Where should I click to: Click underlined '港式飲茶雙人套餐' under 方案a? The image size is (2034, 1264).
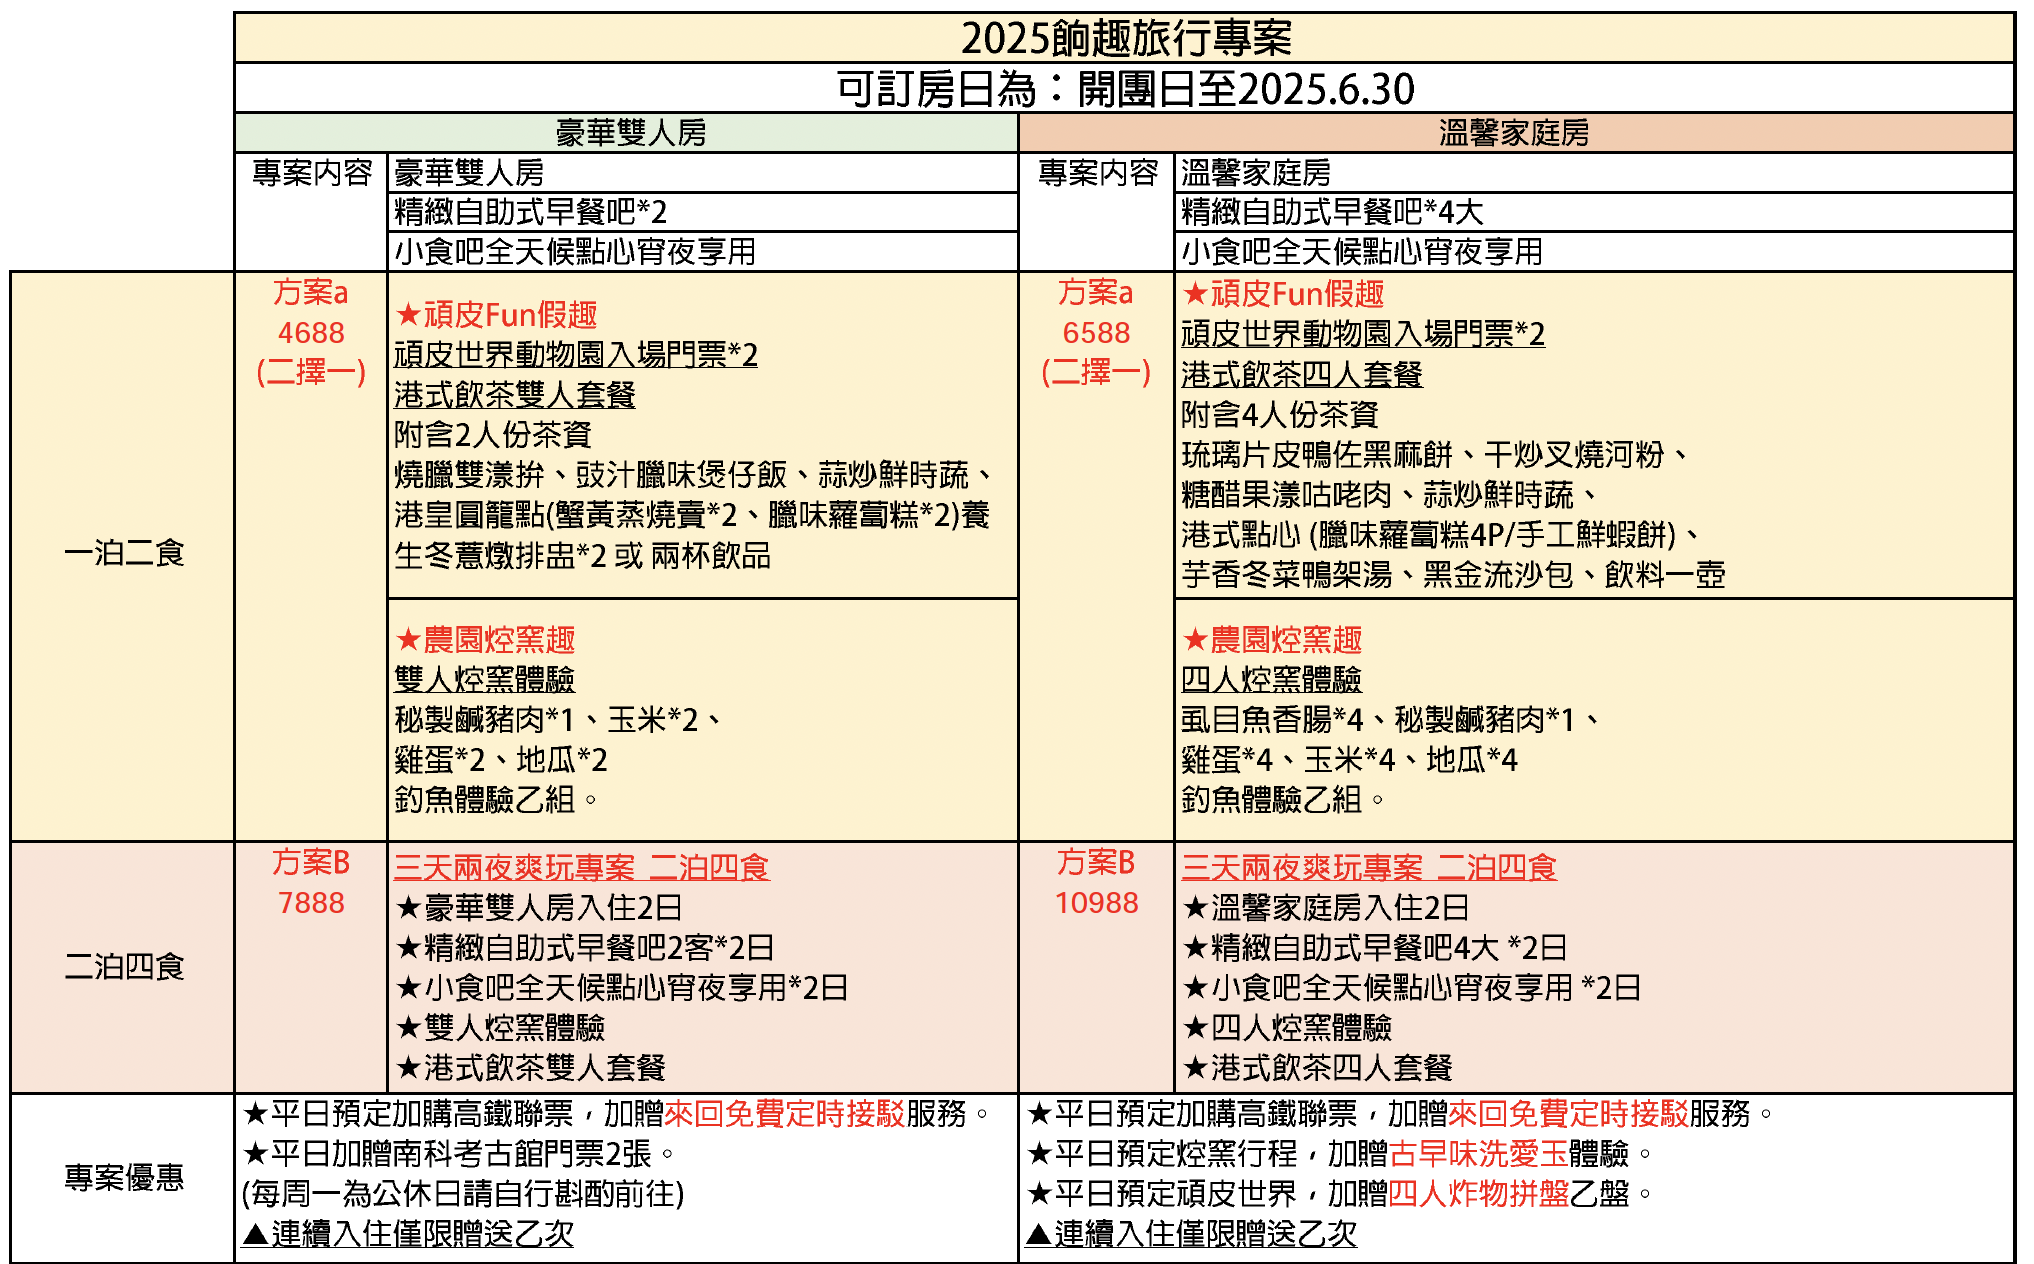[x=515, y=395]
